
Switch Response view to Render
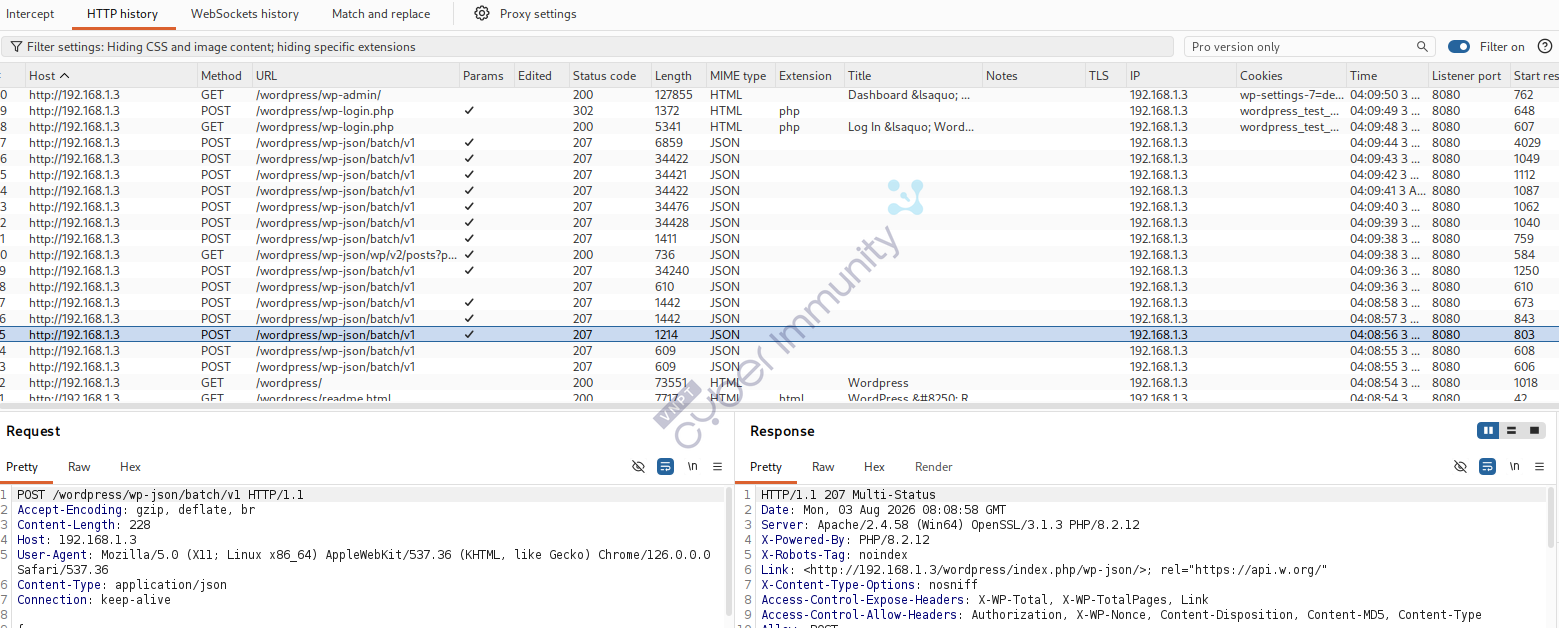(x=933, y=467)
